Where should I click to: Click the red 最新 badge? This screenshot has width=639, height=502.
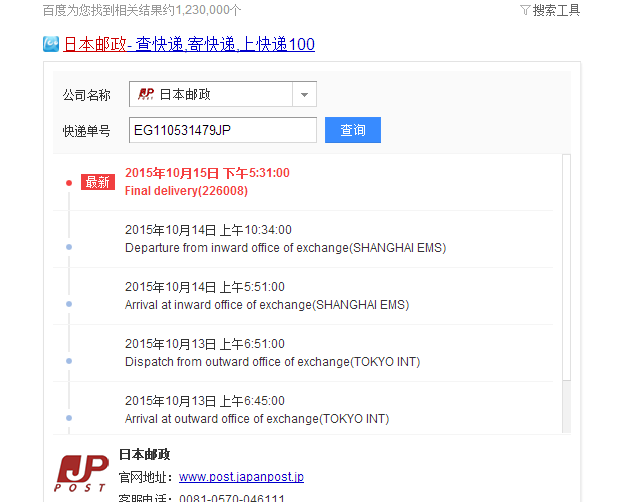(x=98, y=182)
